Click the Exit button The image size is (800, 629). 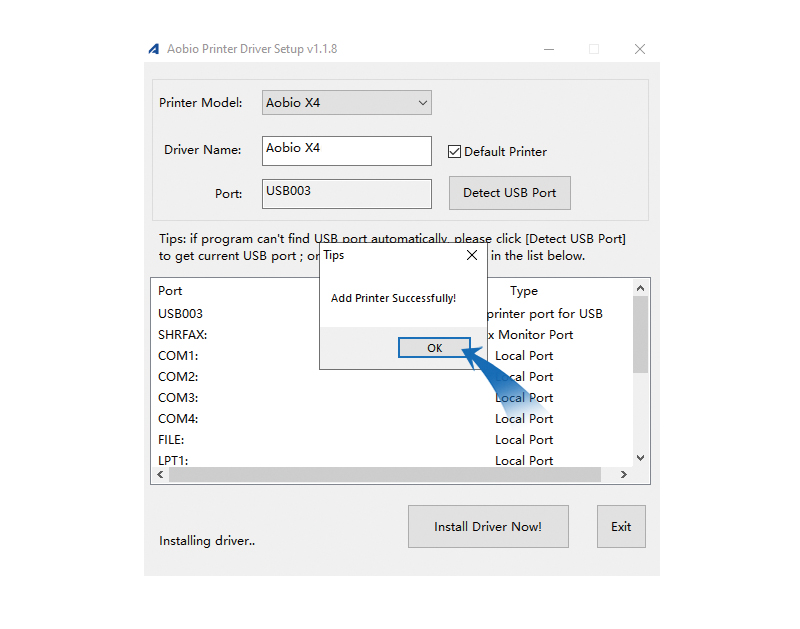621,526
